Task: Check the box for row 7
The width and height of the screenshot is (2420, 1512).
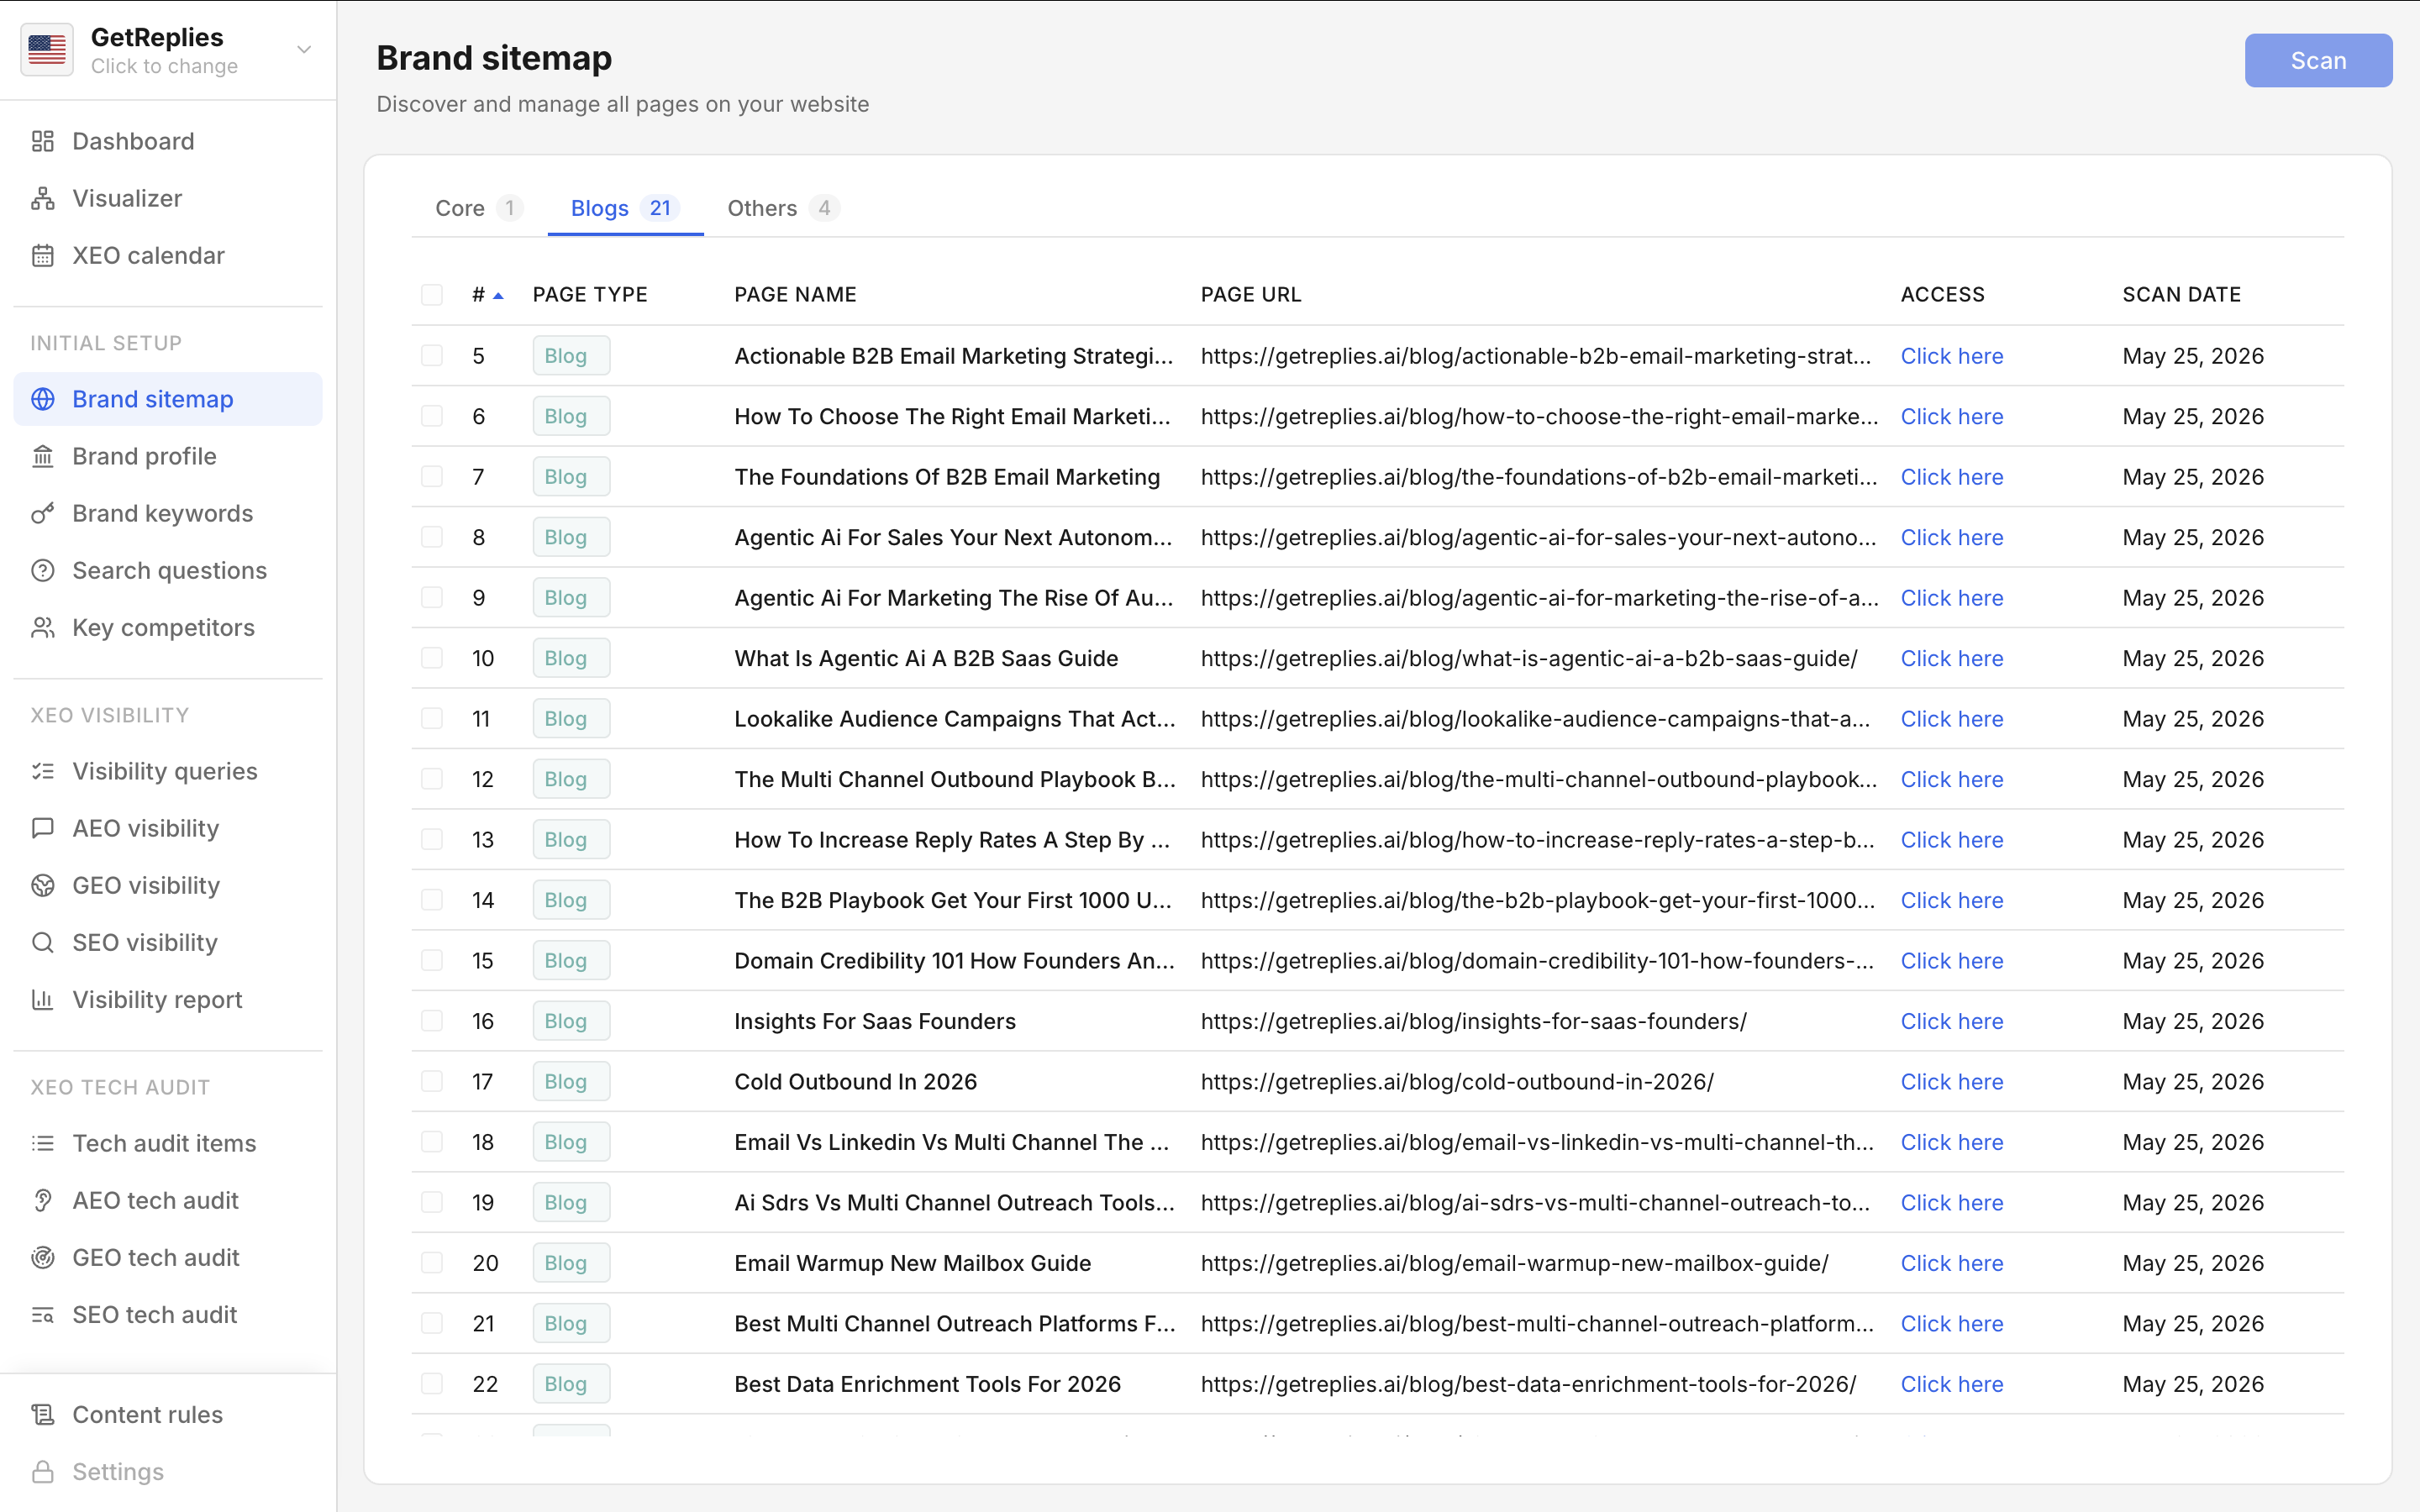Action: [x=432, y=476]
